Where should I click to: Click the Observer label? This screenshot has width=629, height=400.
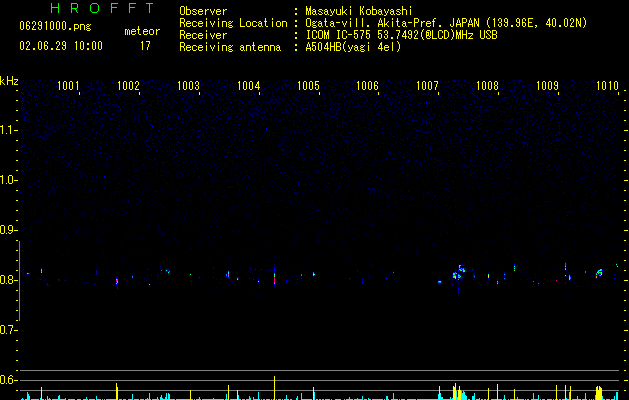(203, 11)
